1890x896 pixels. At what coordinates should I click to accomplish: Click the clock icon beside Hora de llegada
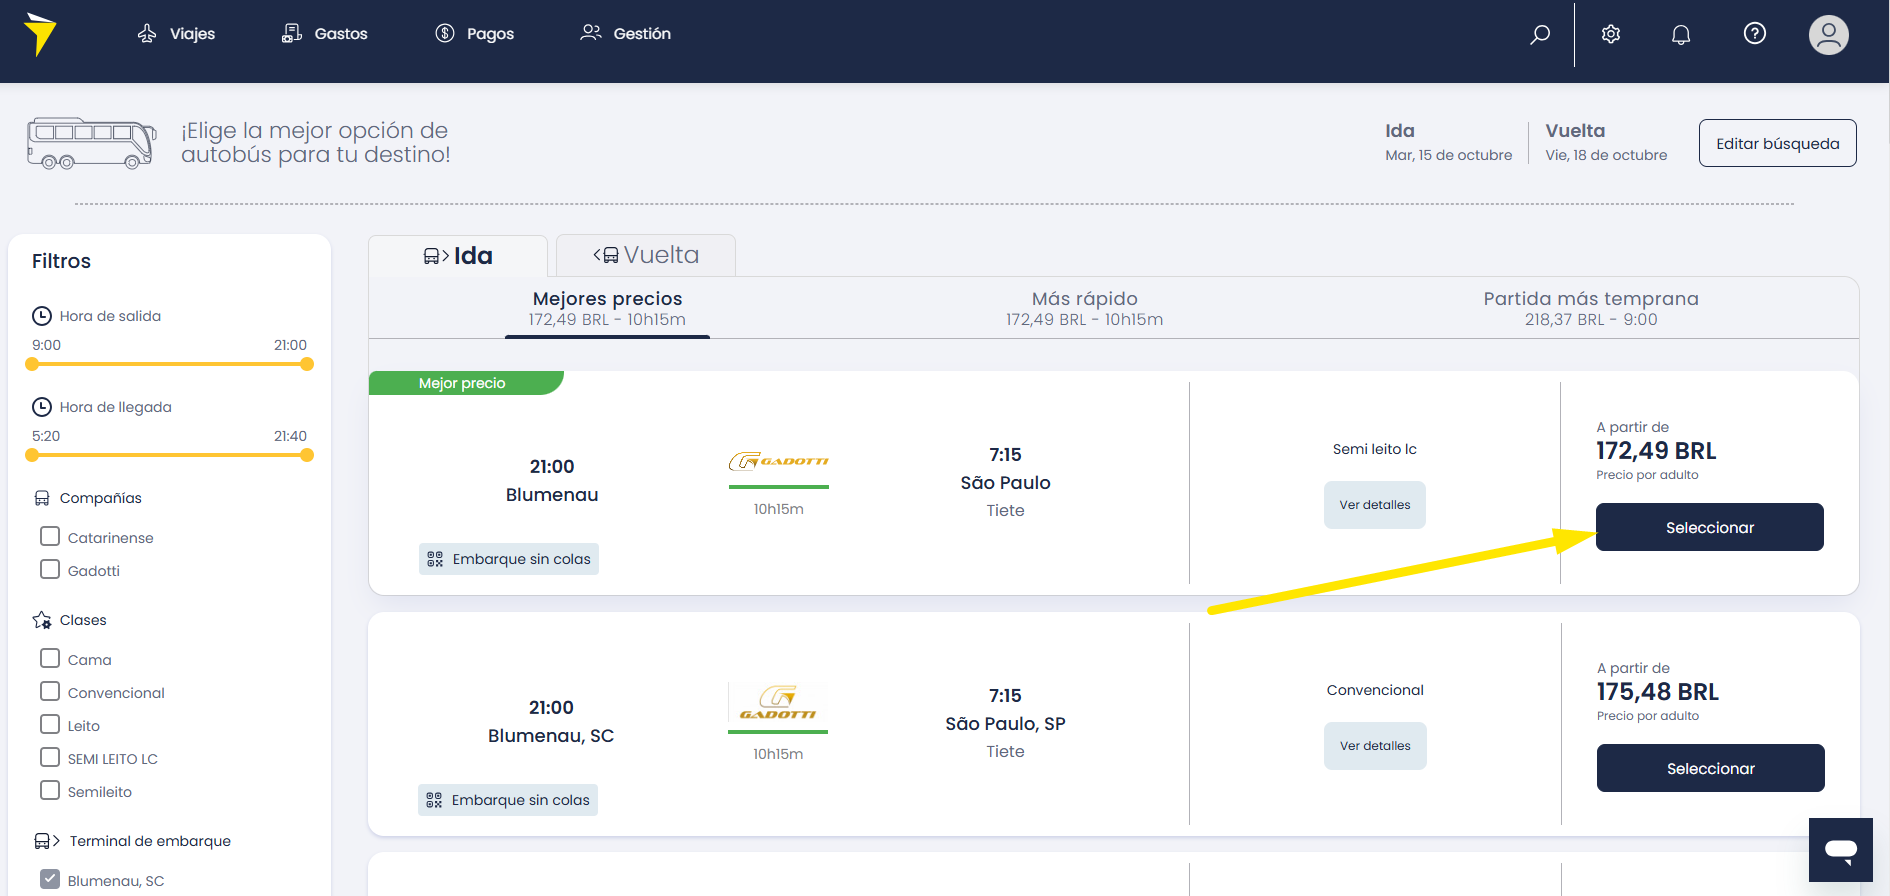pos(42,407)
